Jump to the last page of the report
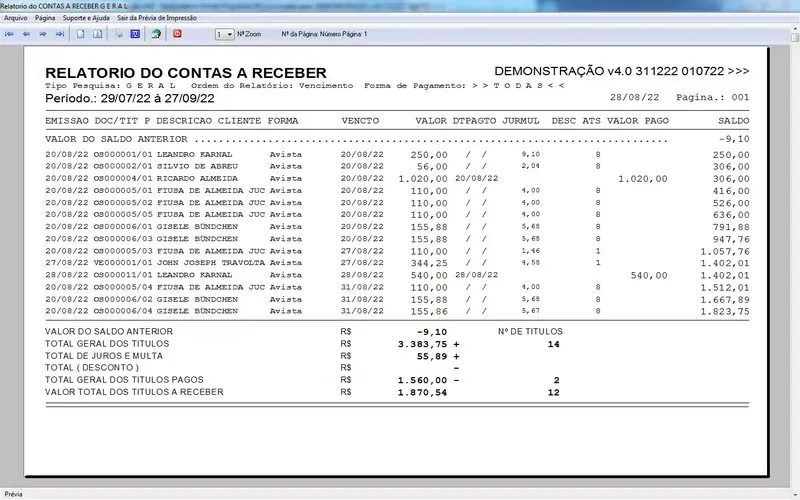 coord(60,34)
